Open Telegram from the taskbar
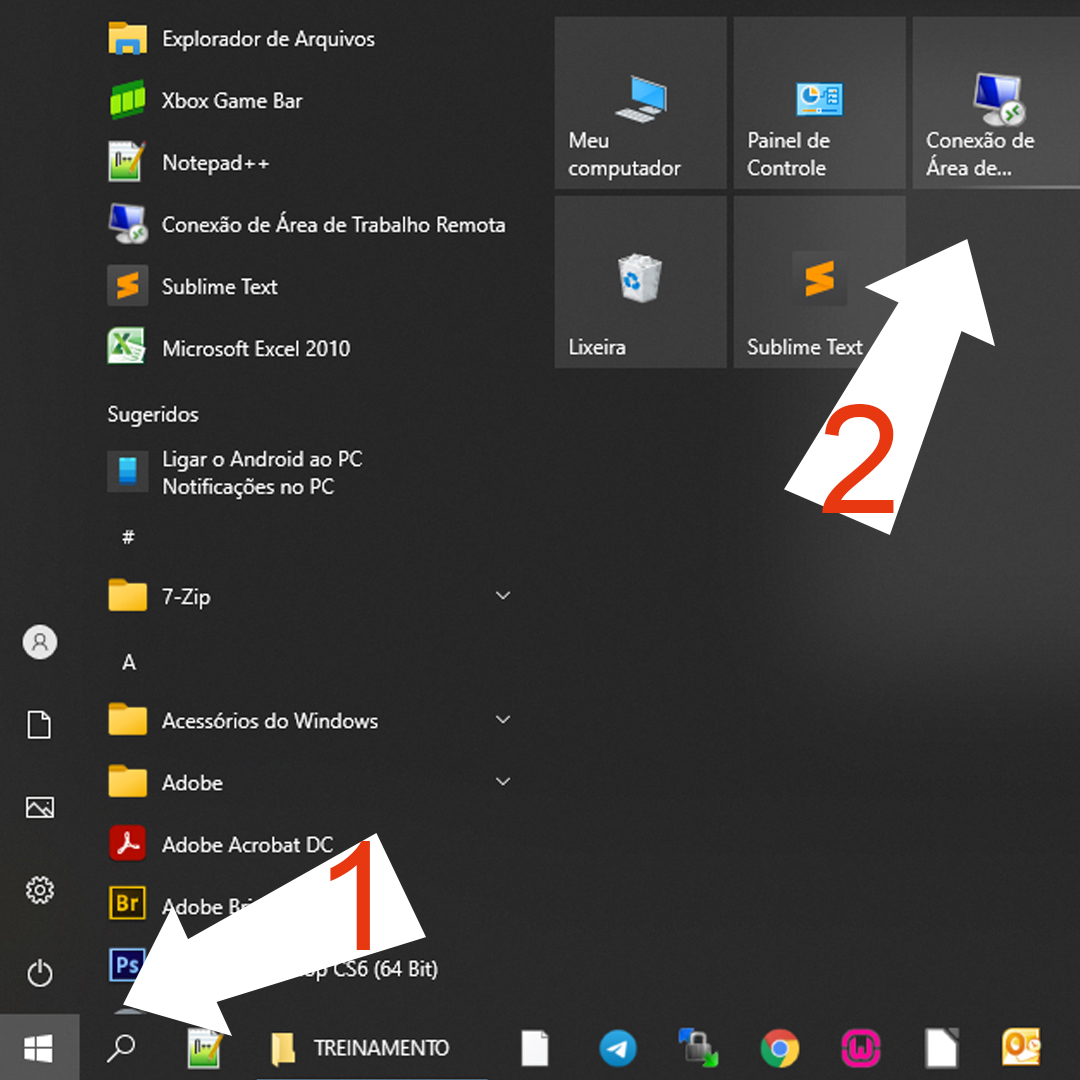The height and width of the screenshot is (1080, 1080). coord(618,1048)
